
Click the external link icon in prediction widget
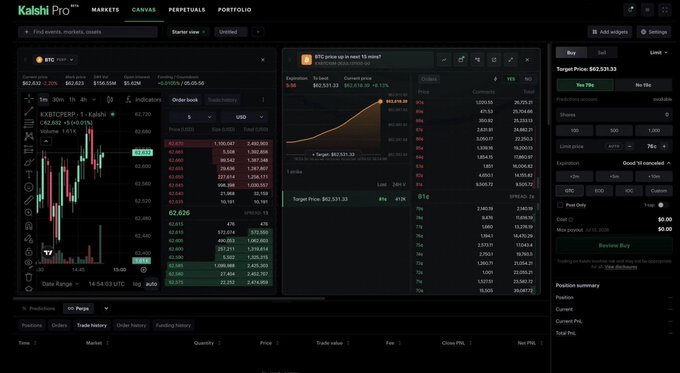(494, 60)
